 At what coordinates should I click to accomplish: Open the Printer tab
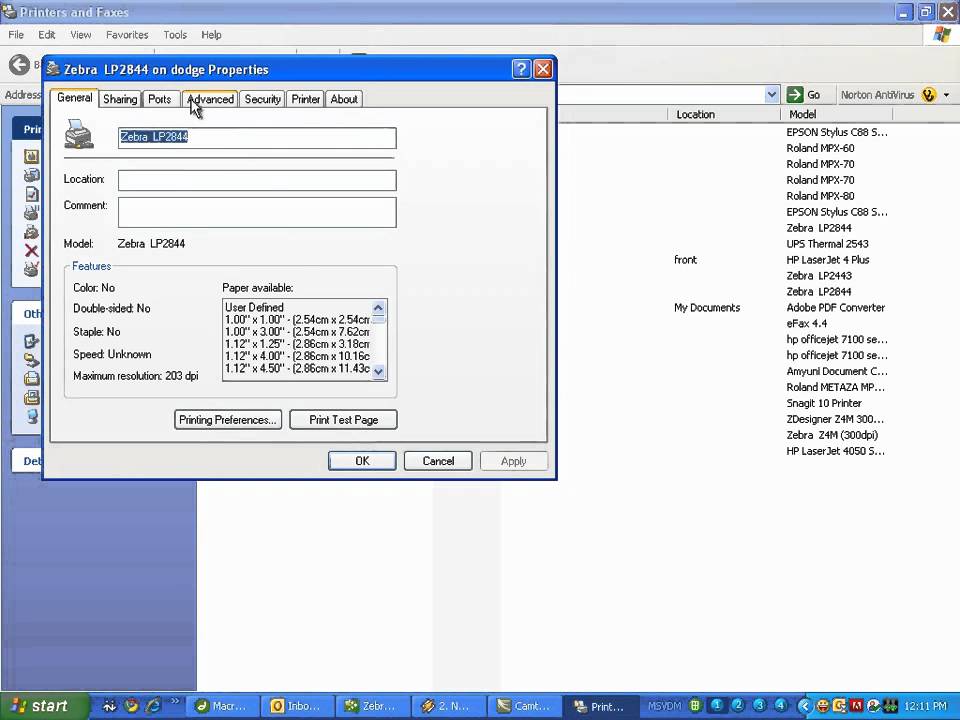point(306,99)
